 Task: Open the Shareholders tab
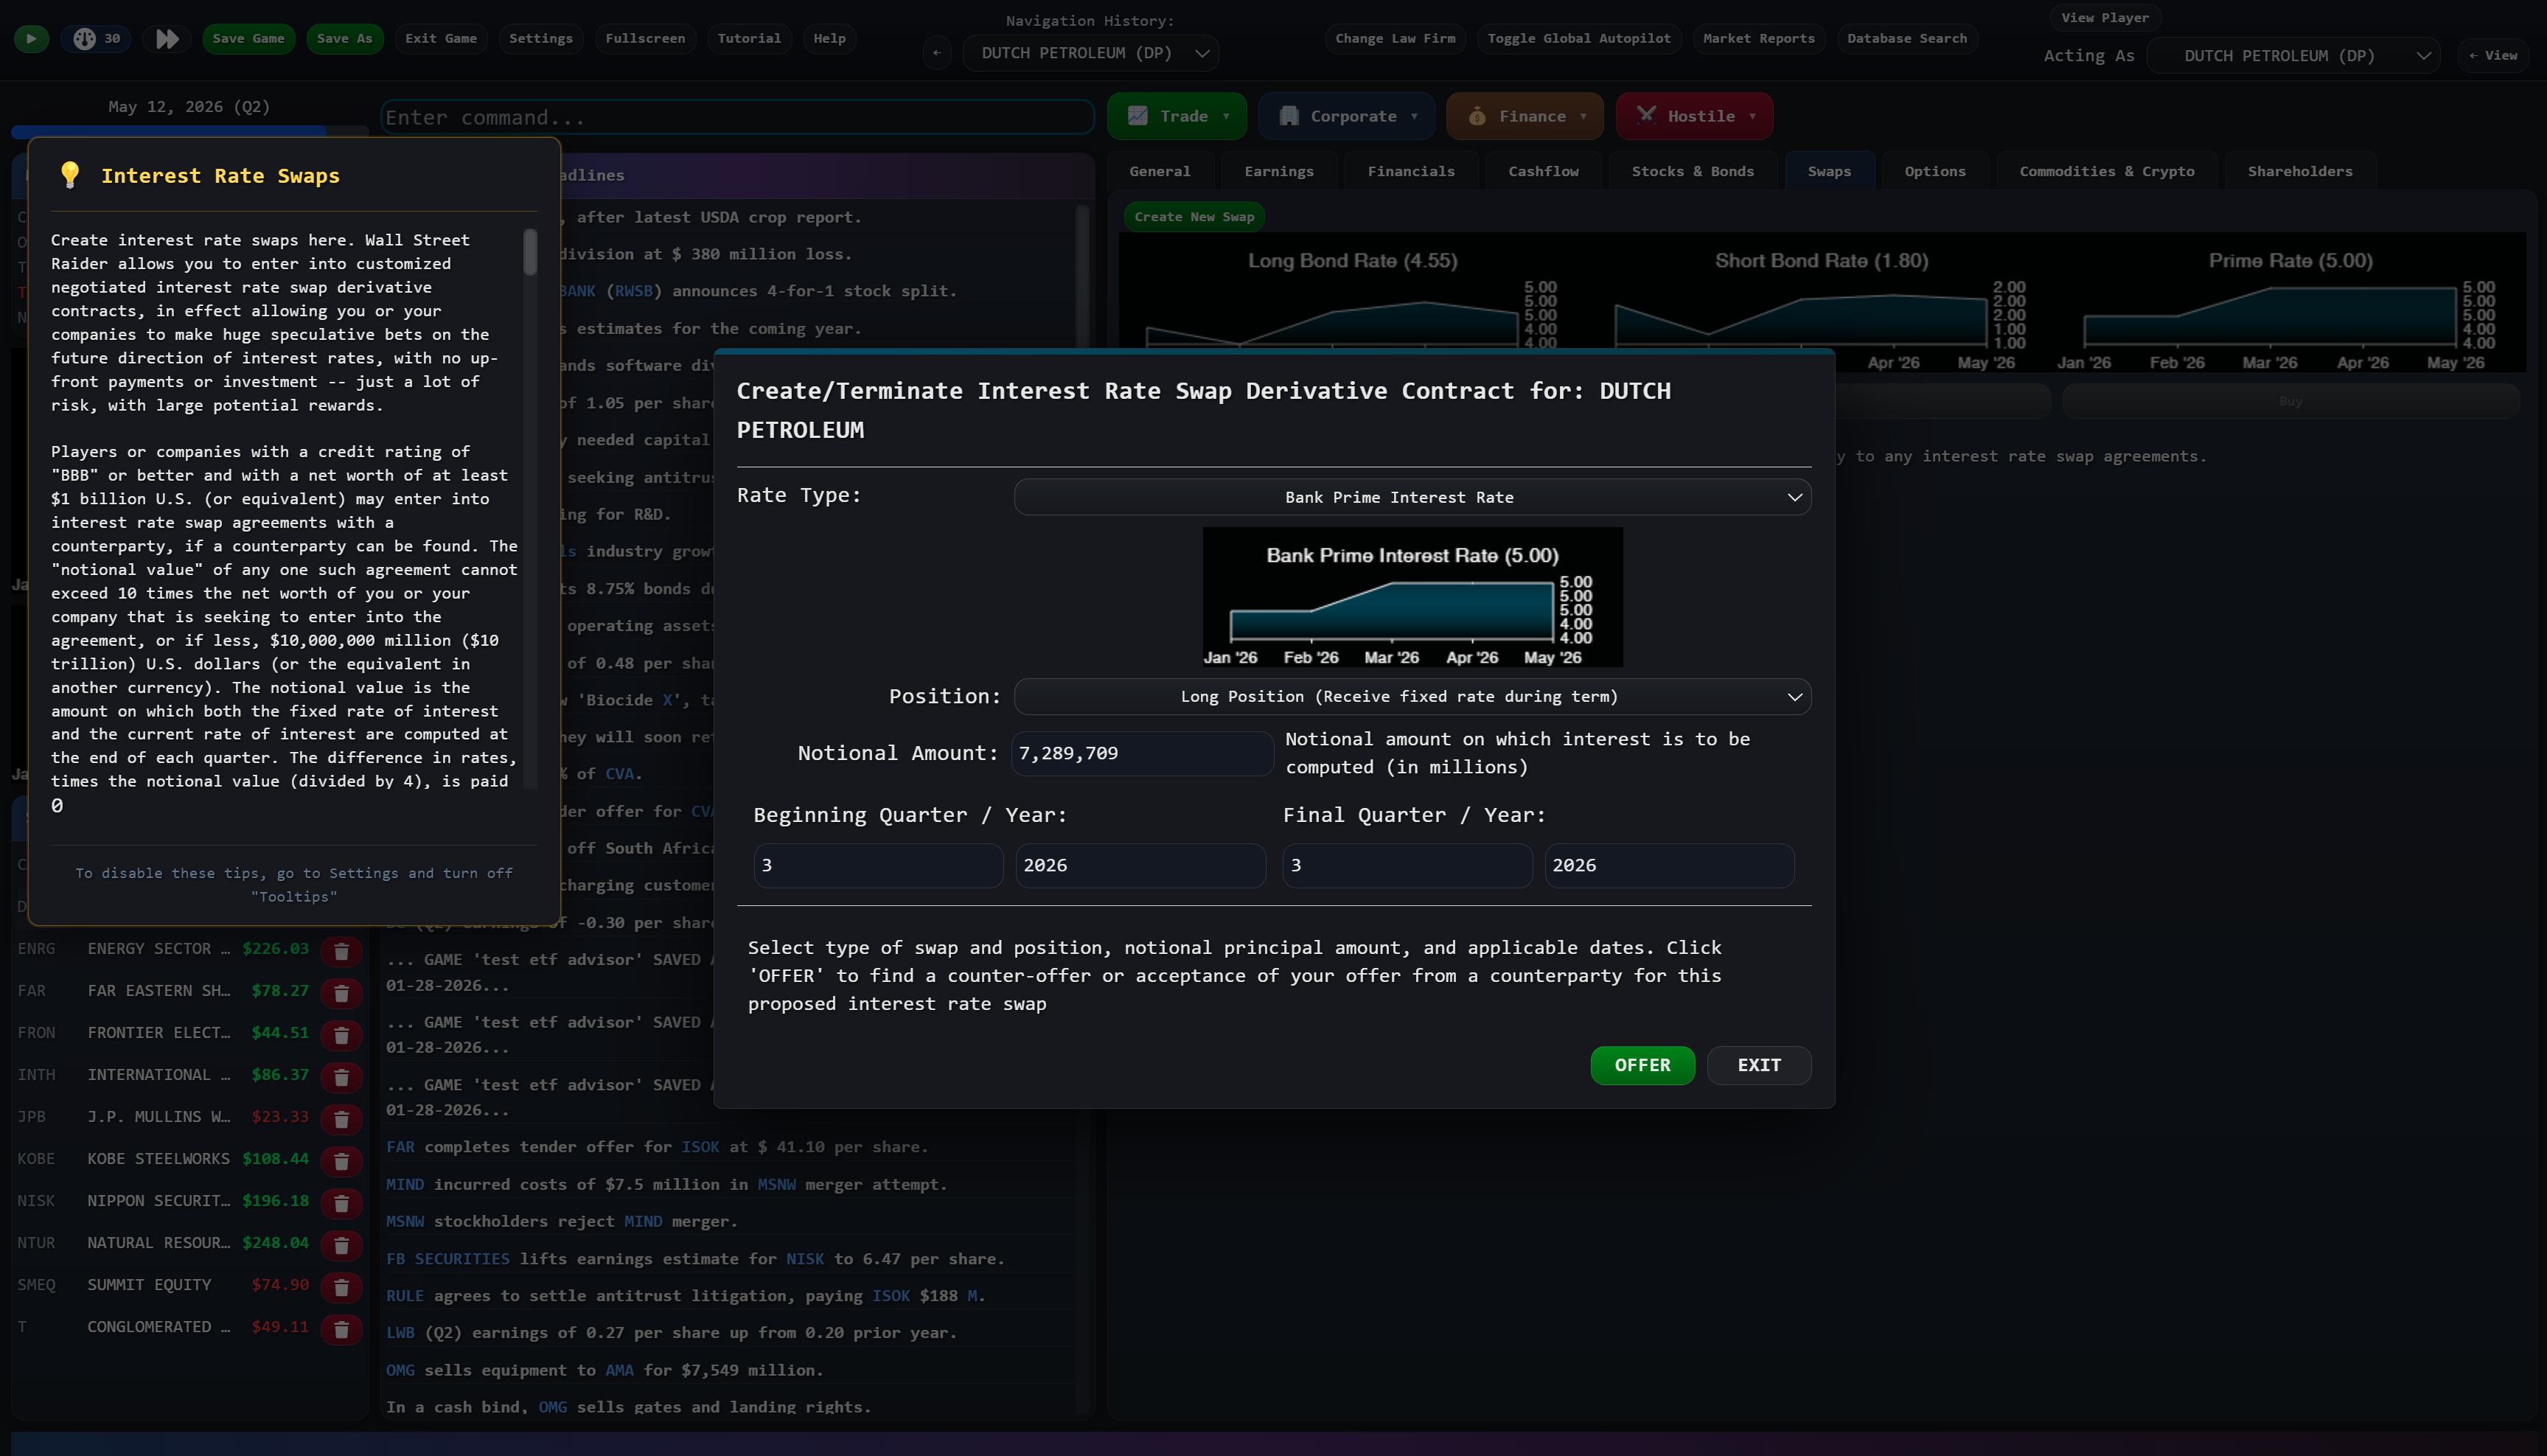pyautogui.click(x=2300, y=171)
